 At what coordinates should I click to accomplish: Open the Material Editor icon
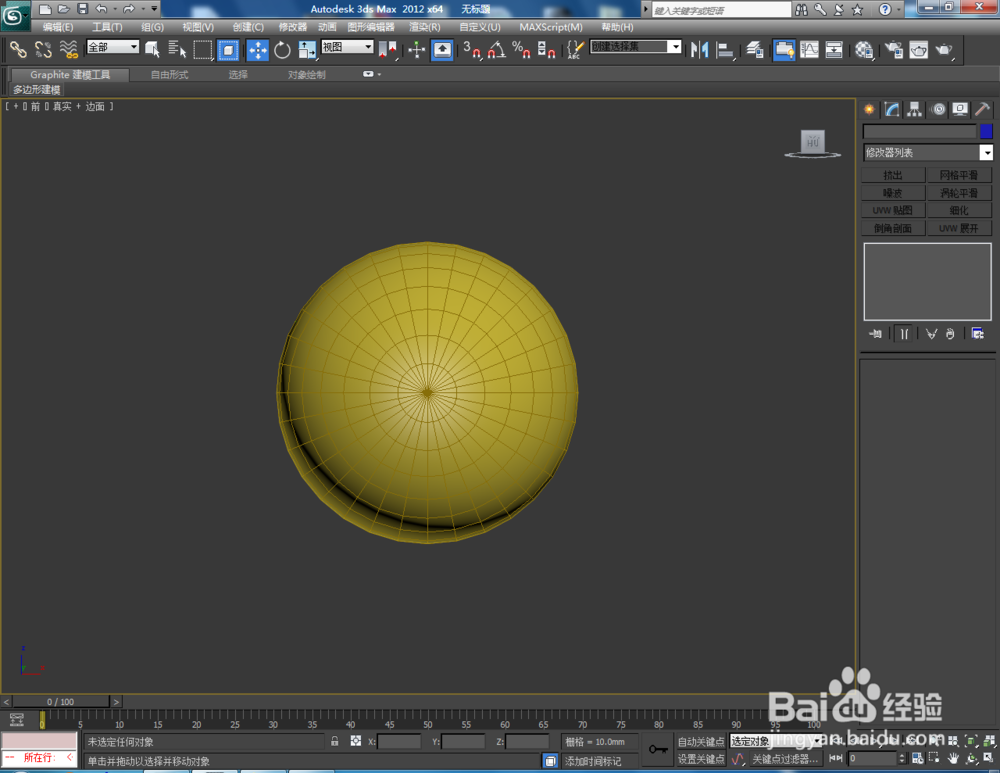[864, 49]
